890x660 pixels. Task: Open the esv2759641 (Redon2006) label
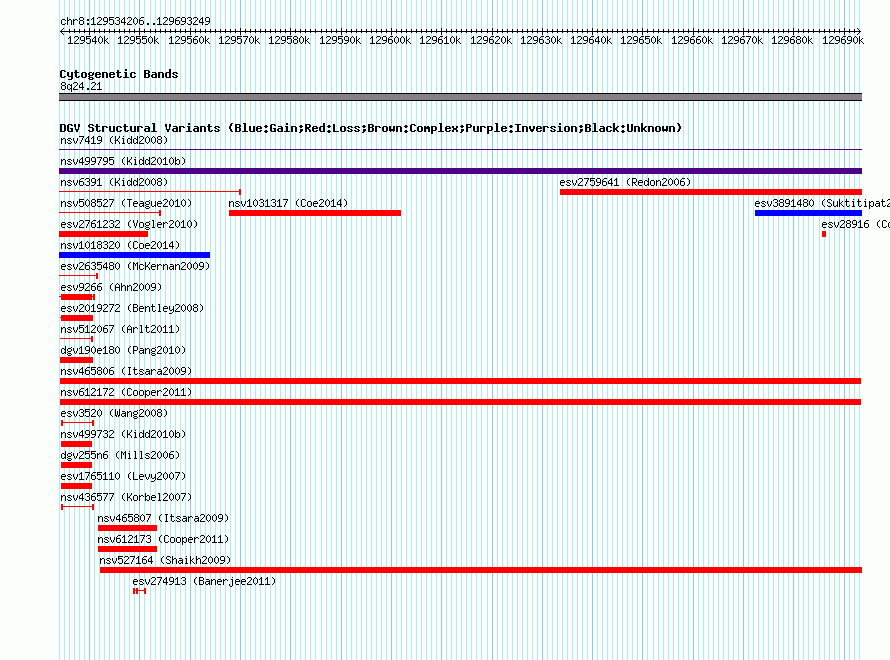pos(625,182)
